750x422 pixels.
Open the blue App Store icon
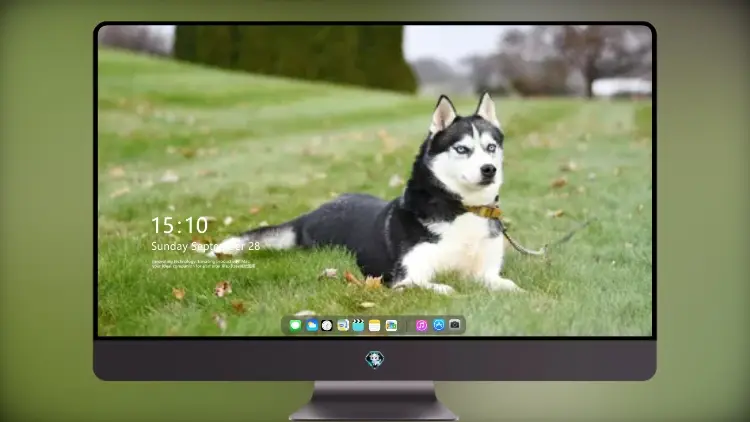click(x=439, y=325)
